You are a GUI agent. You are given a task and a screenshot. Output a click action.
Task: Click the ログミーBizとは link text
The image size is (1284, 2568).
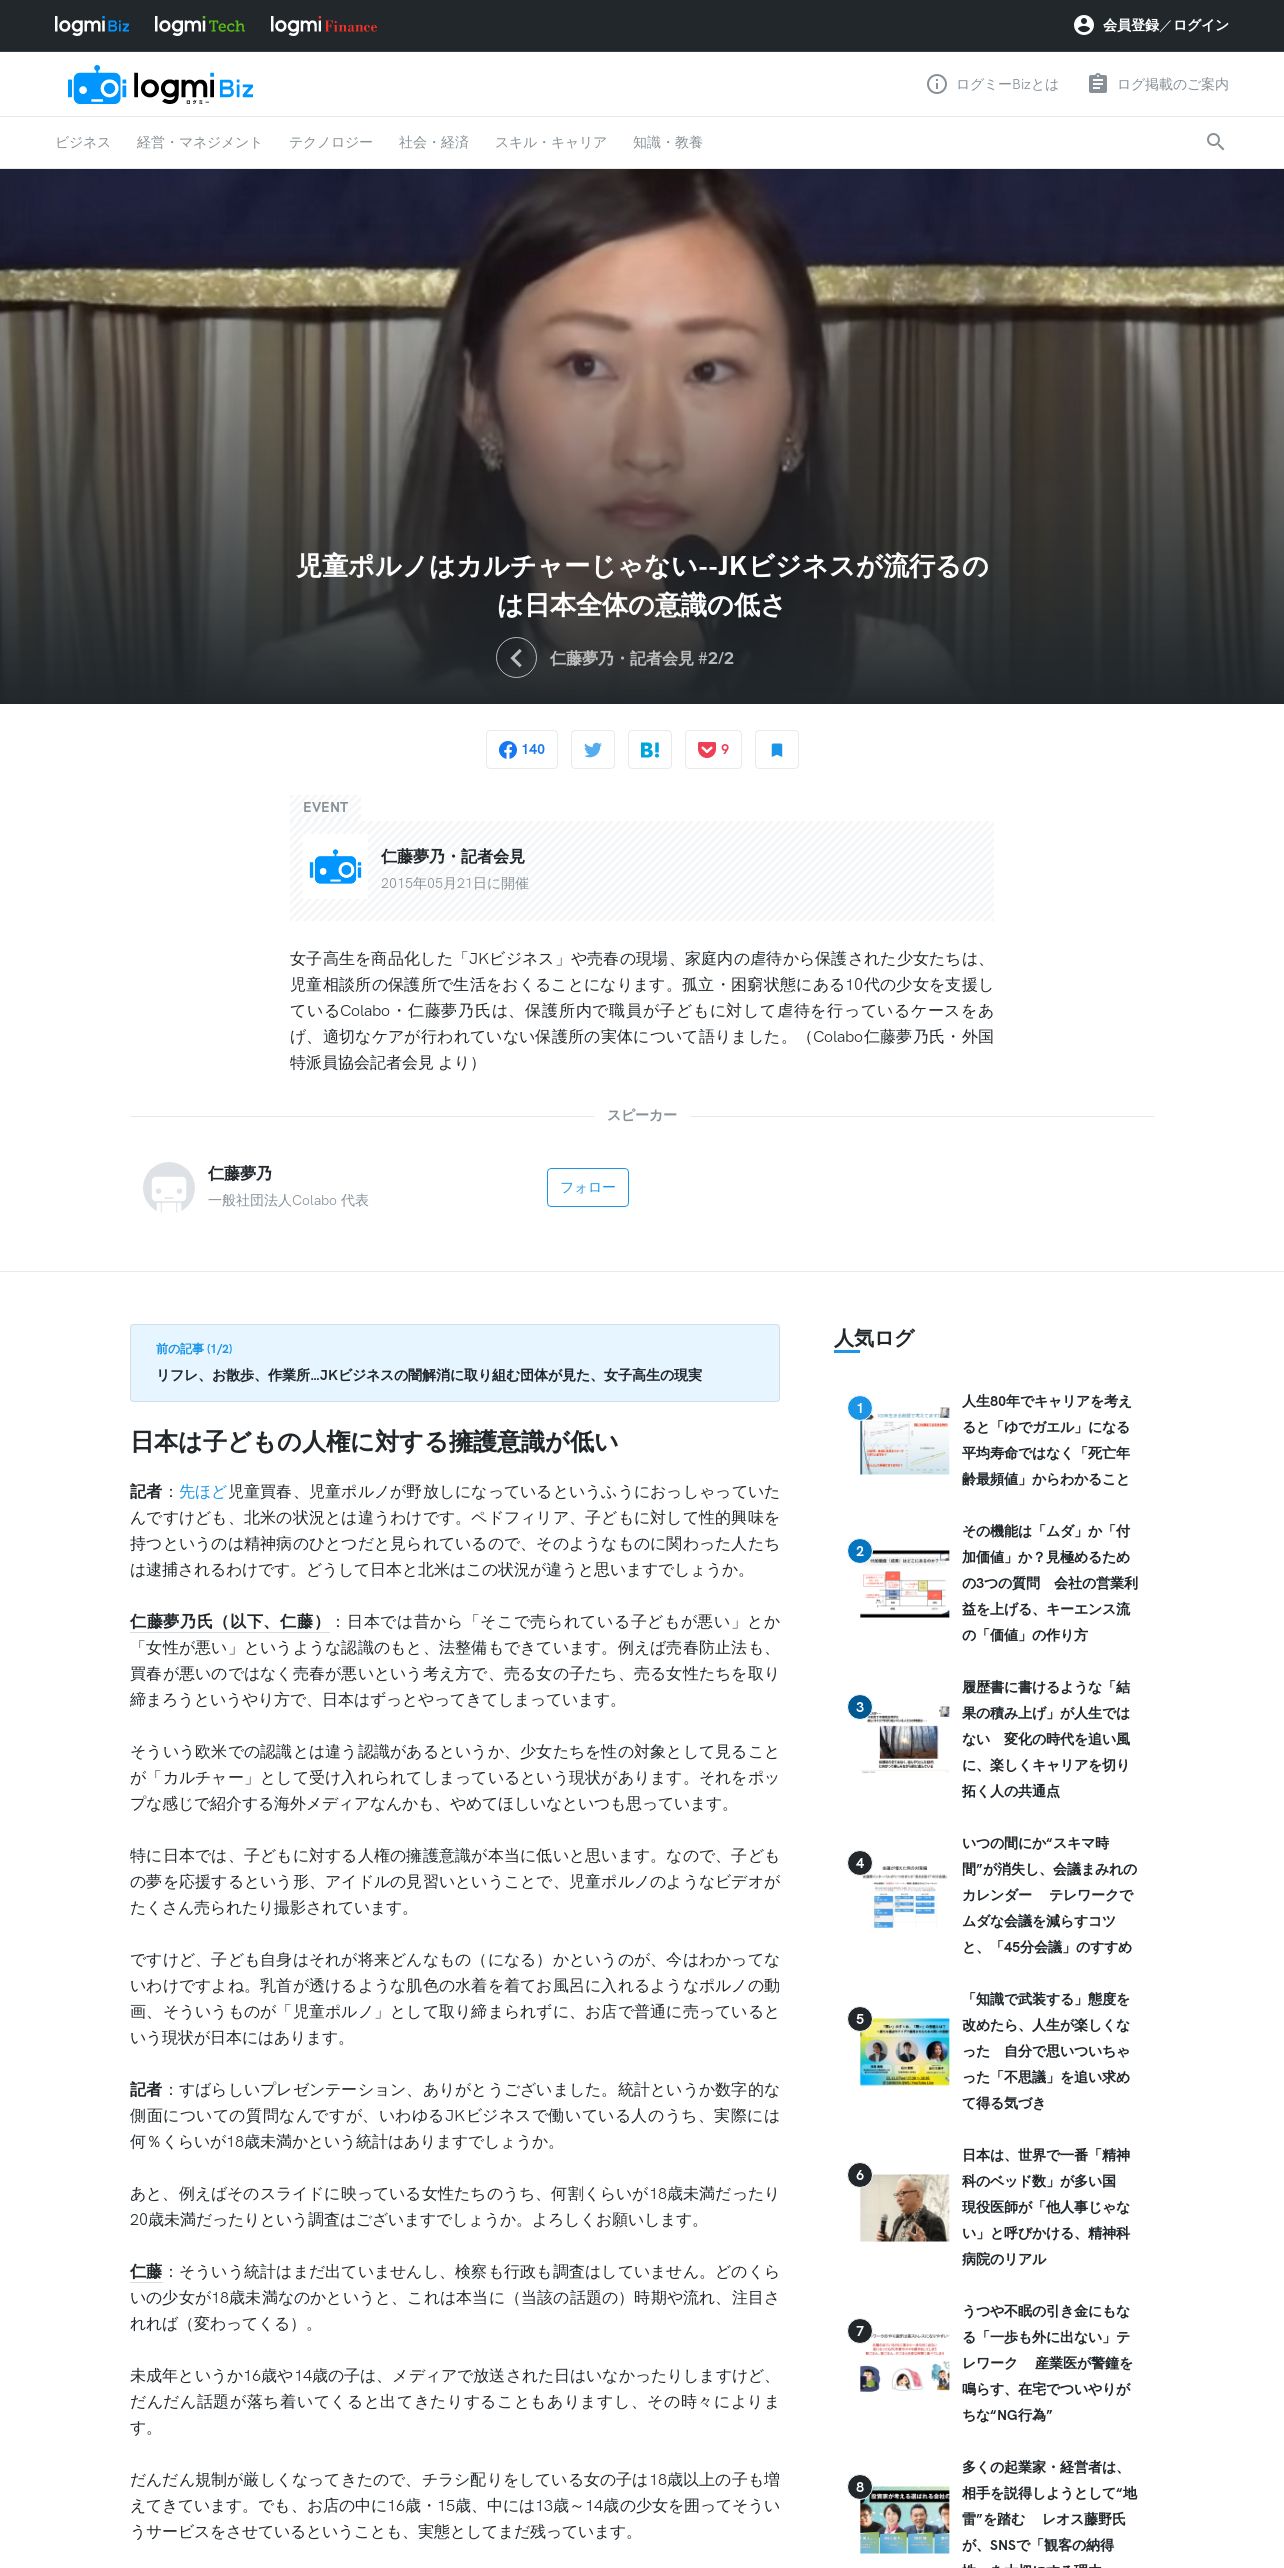click(1007, 84)
